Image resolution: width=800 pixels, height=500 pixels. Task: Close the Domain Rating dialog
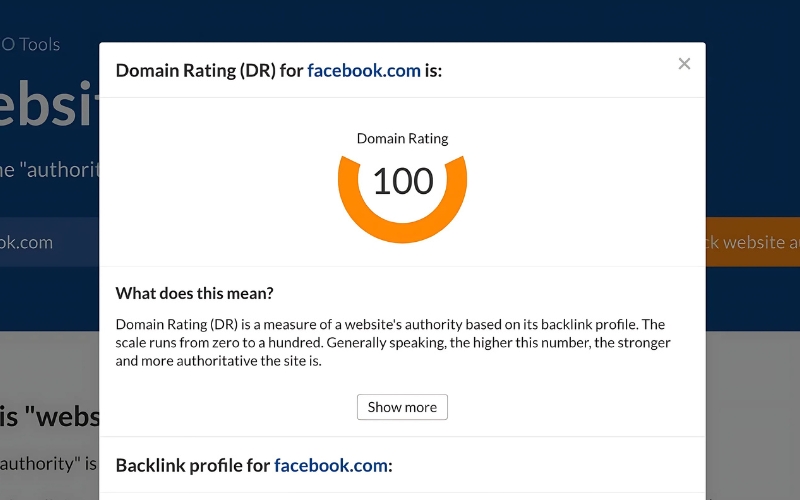pos(684,64)
